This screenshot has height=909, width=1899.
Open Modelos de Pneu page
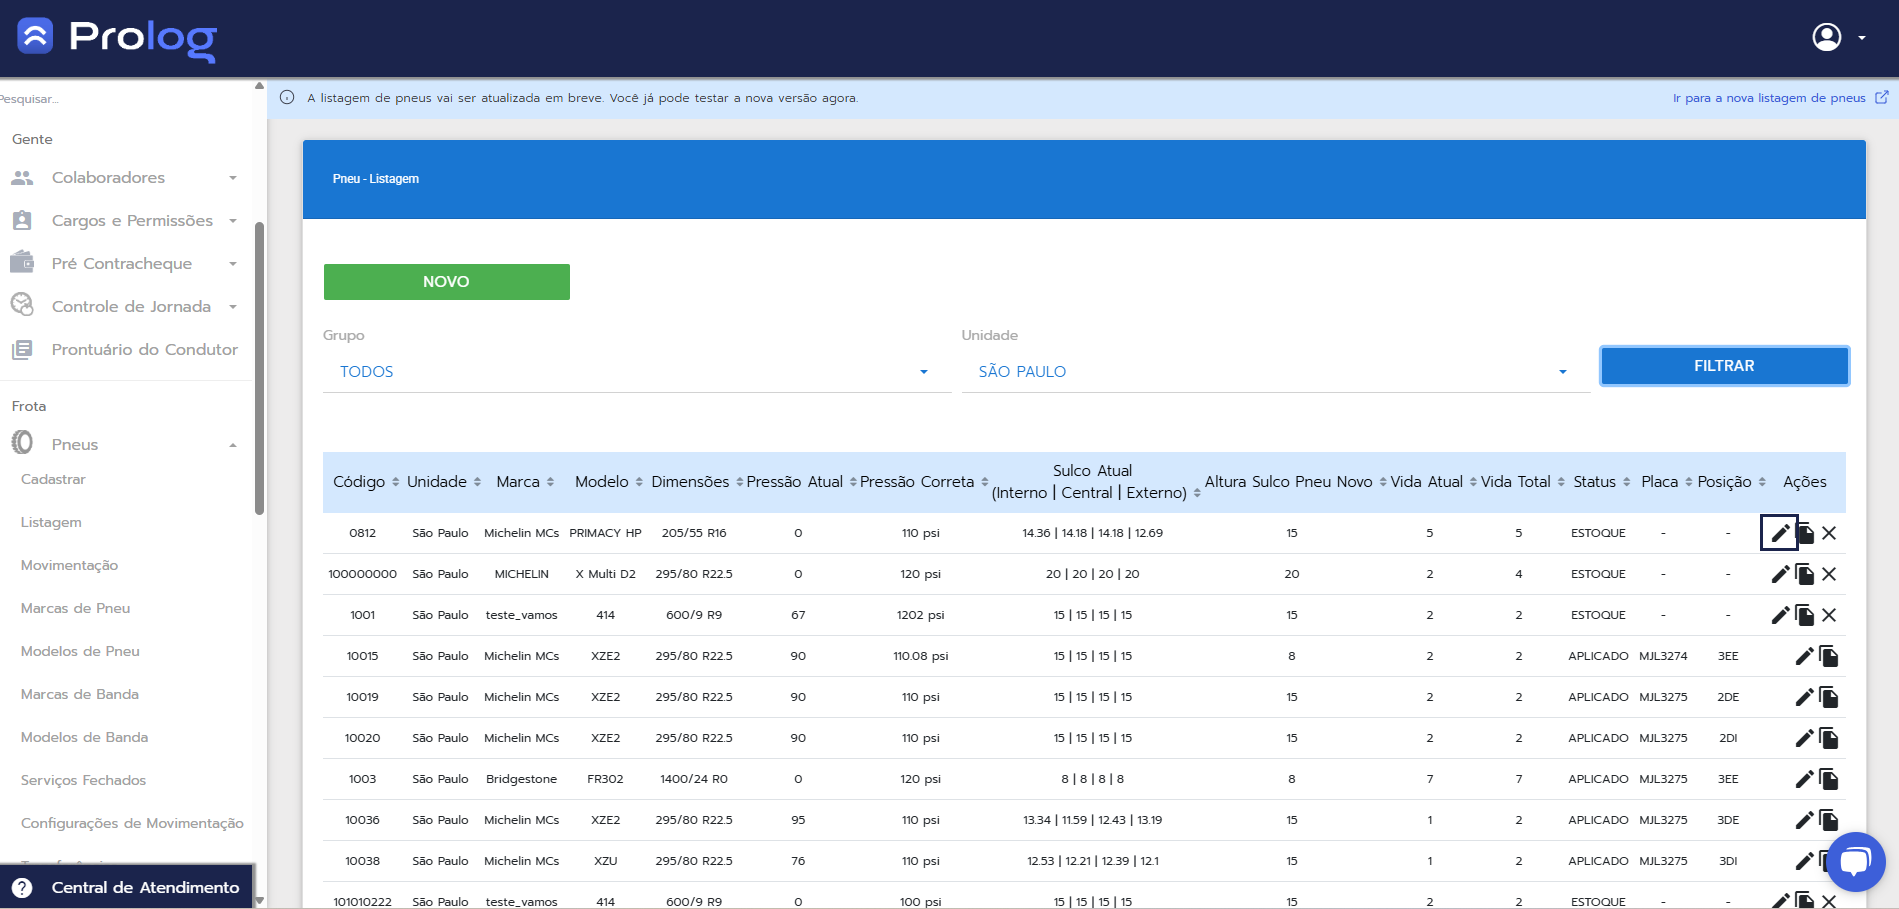[80, 652]
